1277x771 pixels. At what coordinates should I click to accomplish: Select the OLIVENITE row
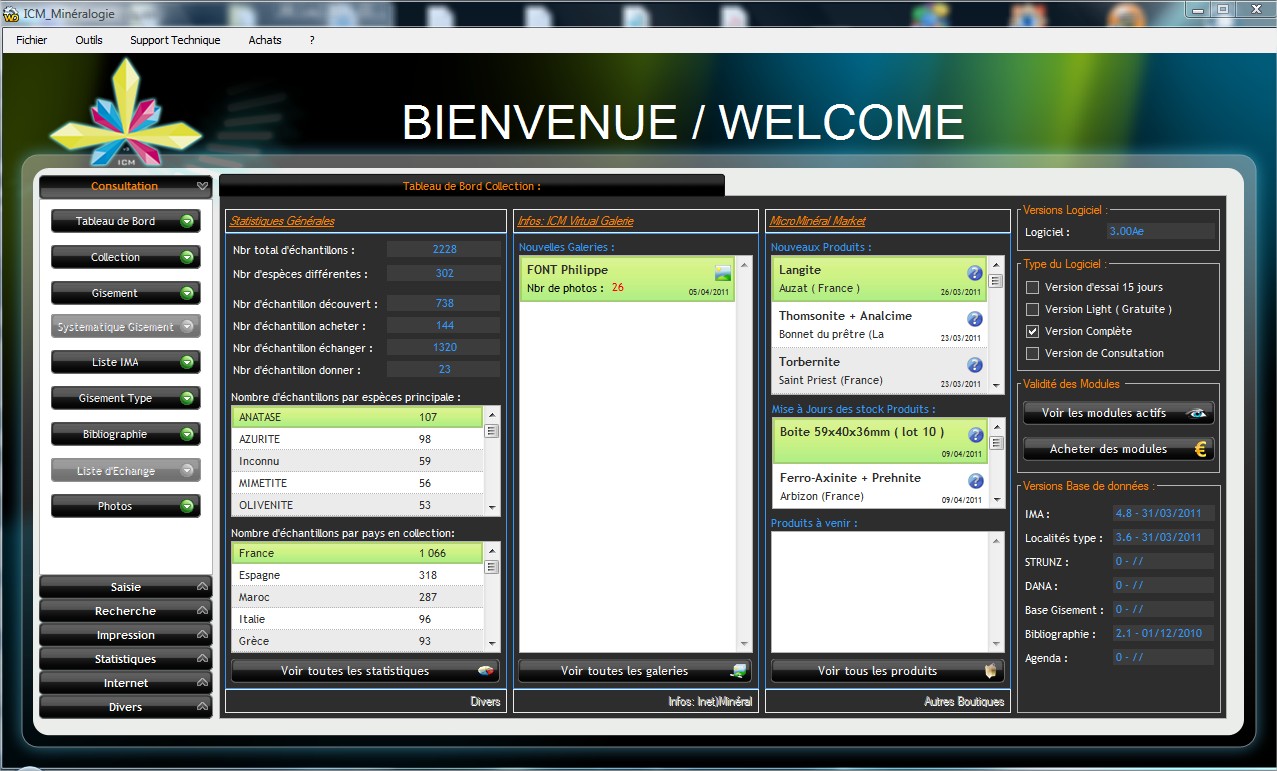357,505
